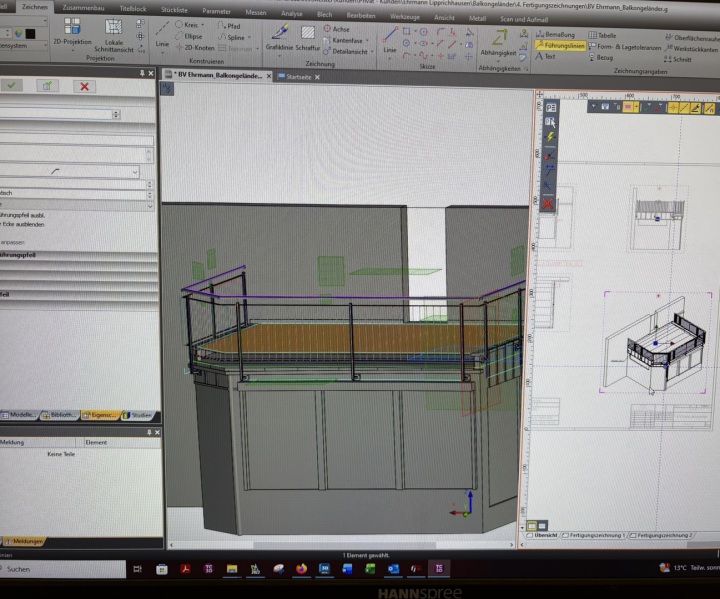Viewport: 720px width, 599px height.
Task: Pin the properties panel
Action: pyautogui.click(x=142, y=73)
